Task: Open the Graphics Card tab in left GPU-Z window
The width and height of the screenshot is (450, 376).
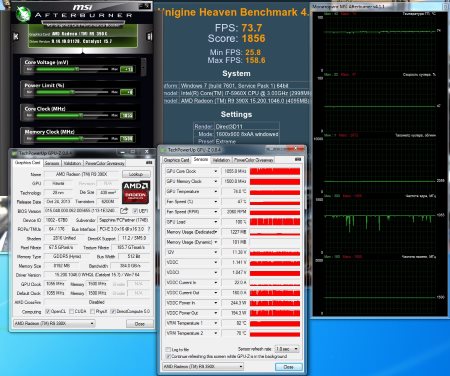Action: (x=27, y=163)
